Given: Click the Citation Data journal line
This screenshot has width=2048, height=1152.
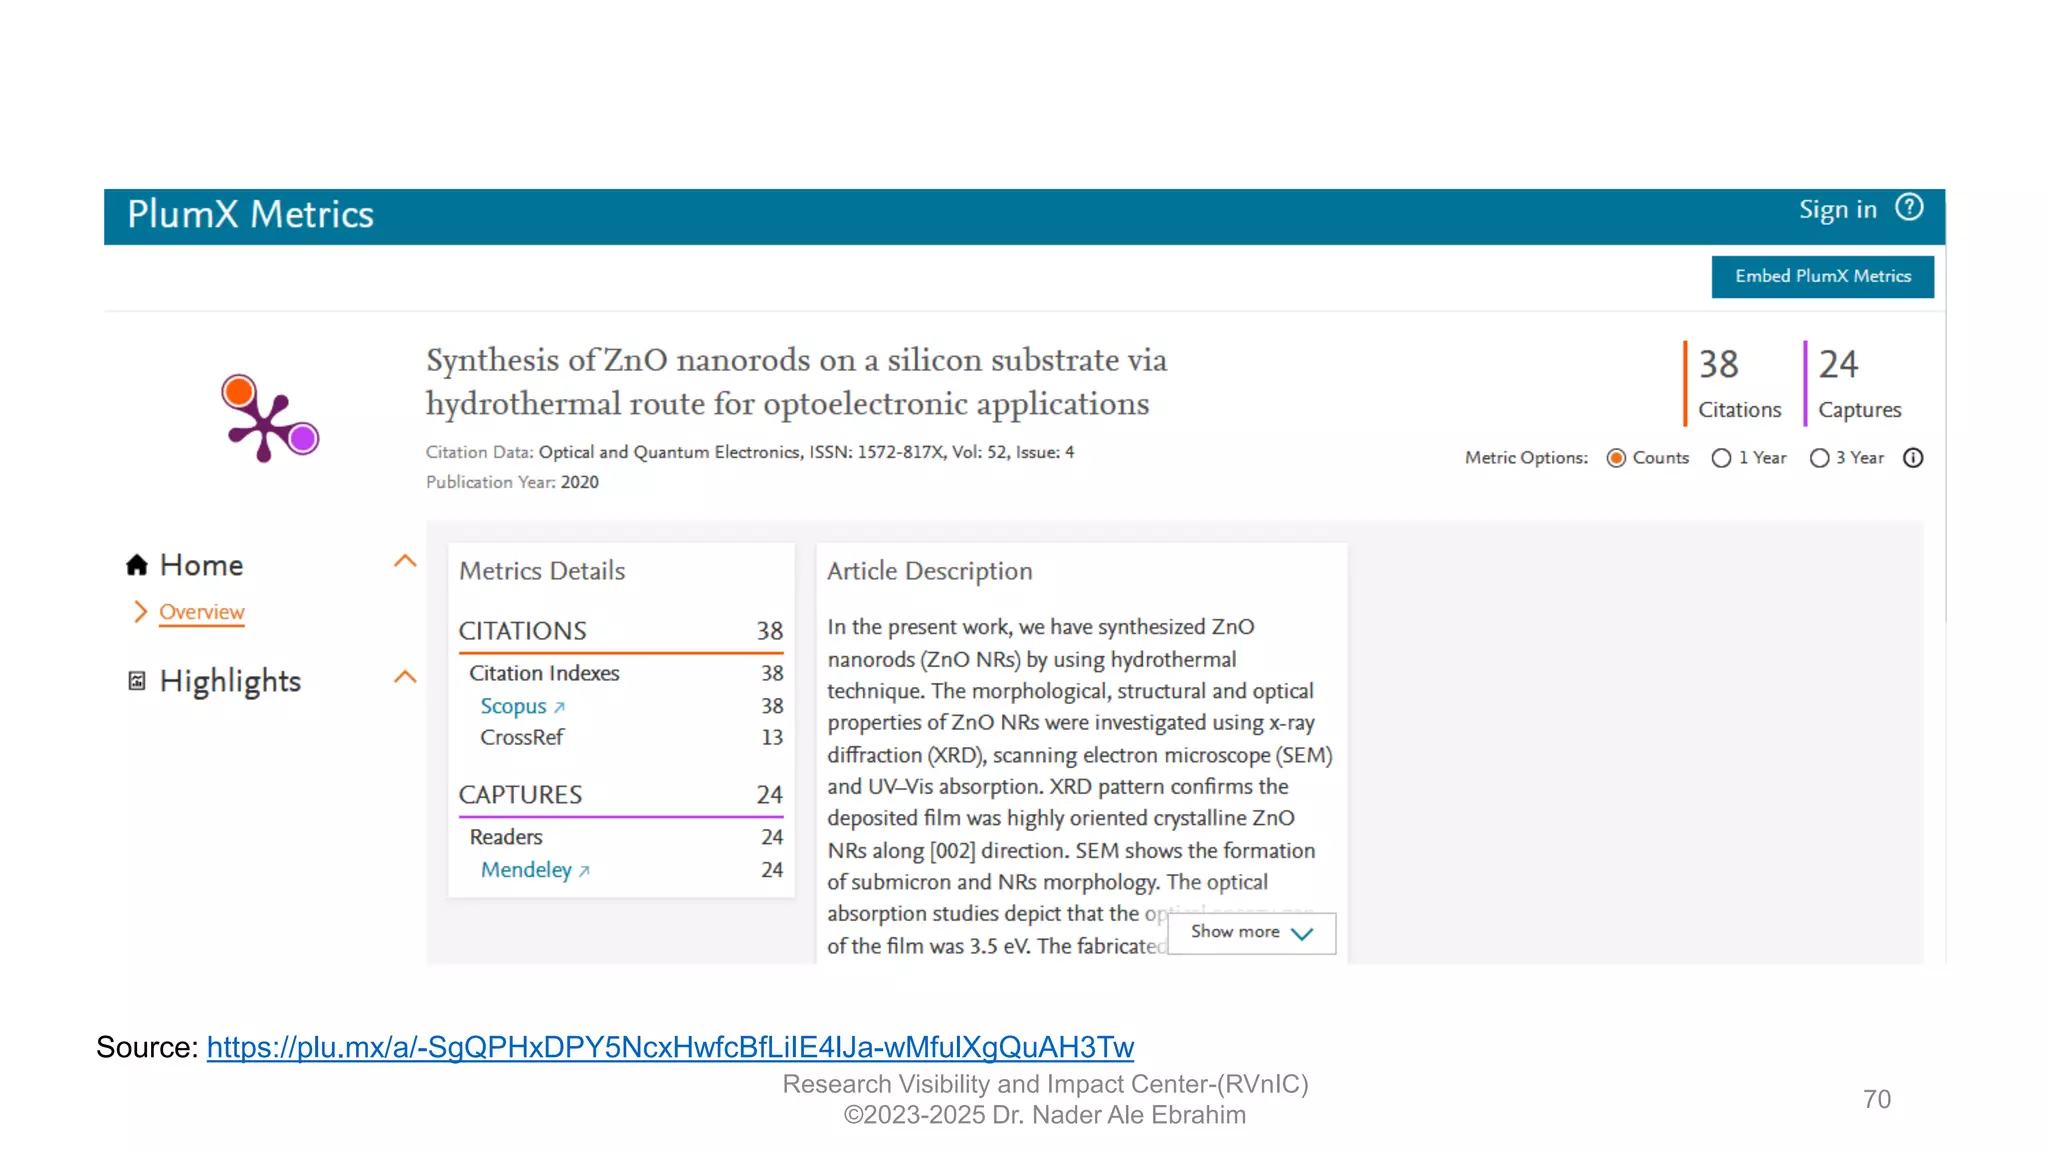Looking at the screenshot, I should coord(750,452).
